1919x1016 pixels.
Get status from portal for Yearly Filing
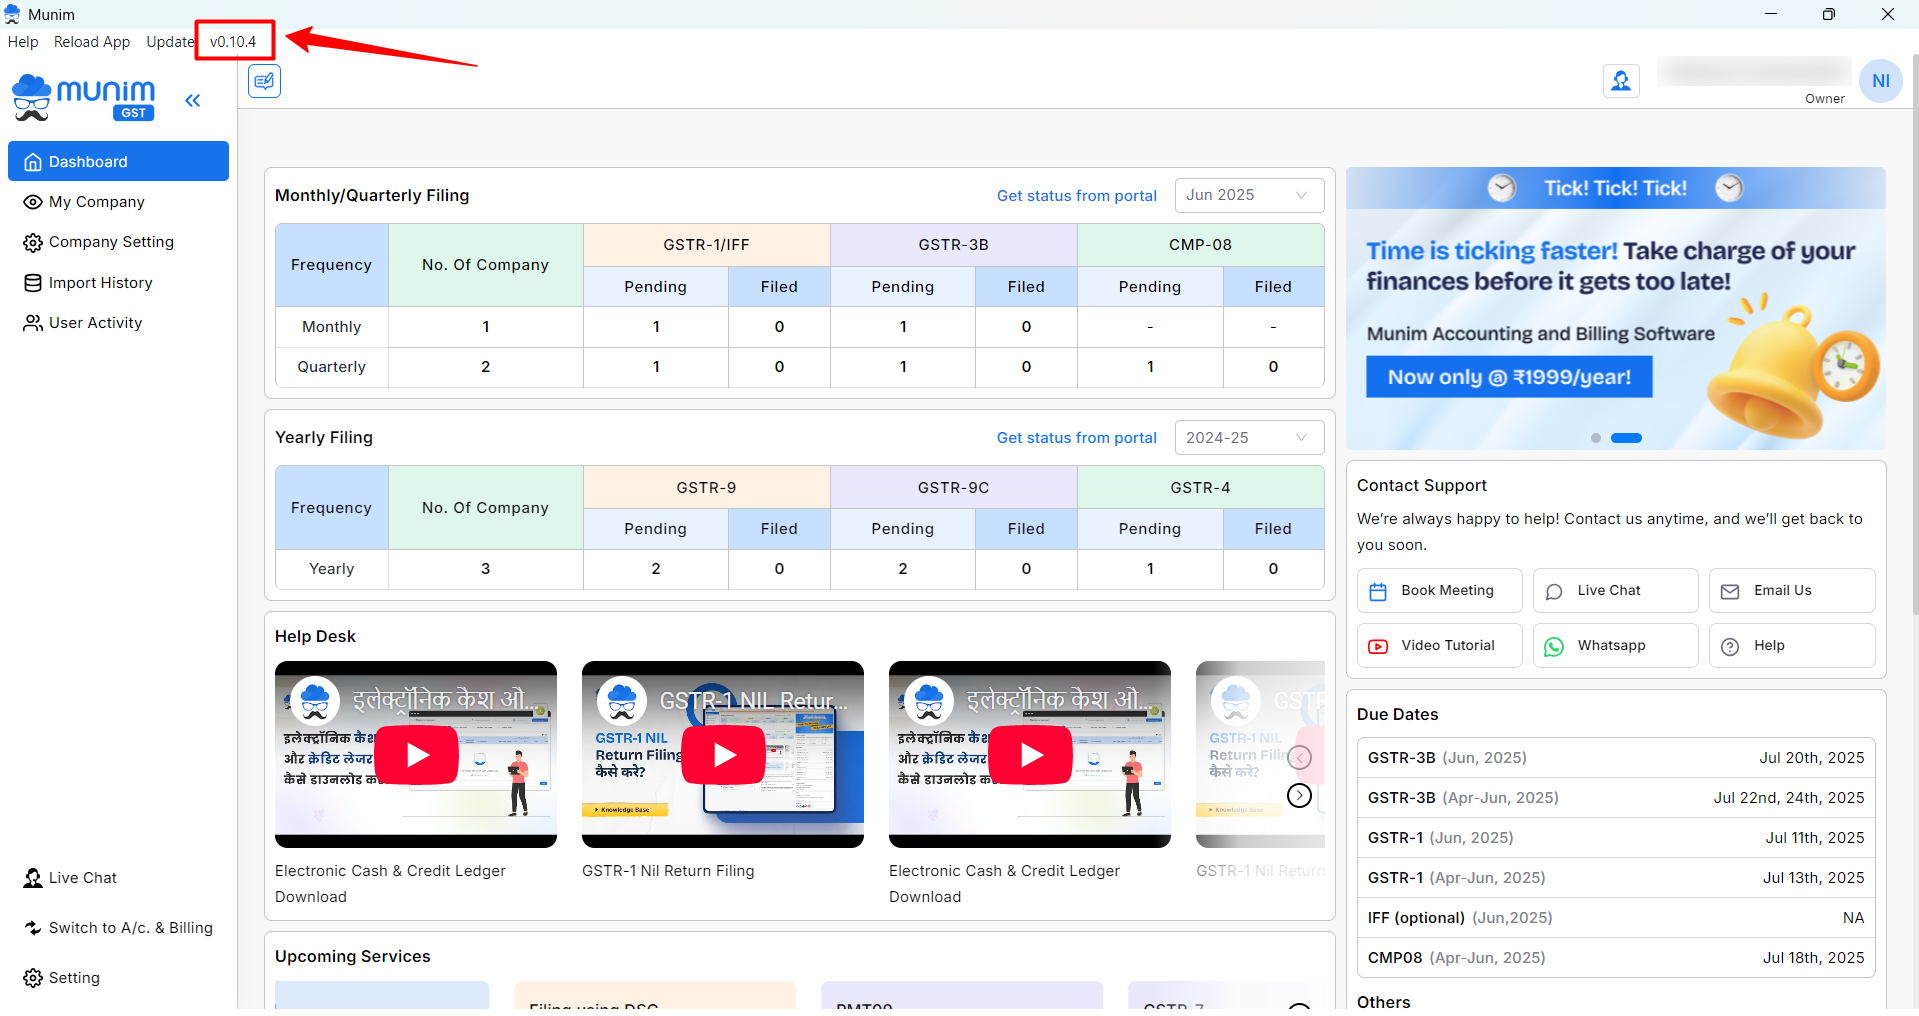(x=1076, y=438)
